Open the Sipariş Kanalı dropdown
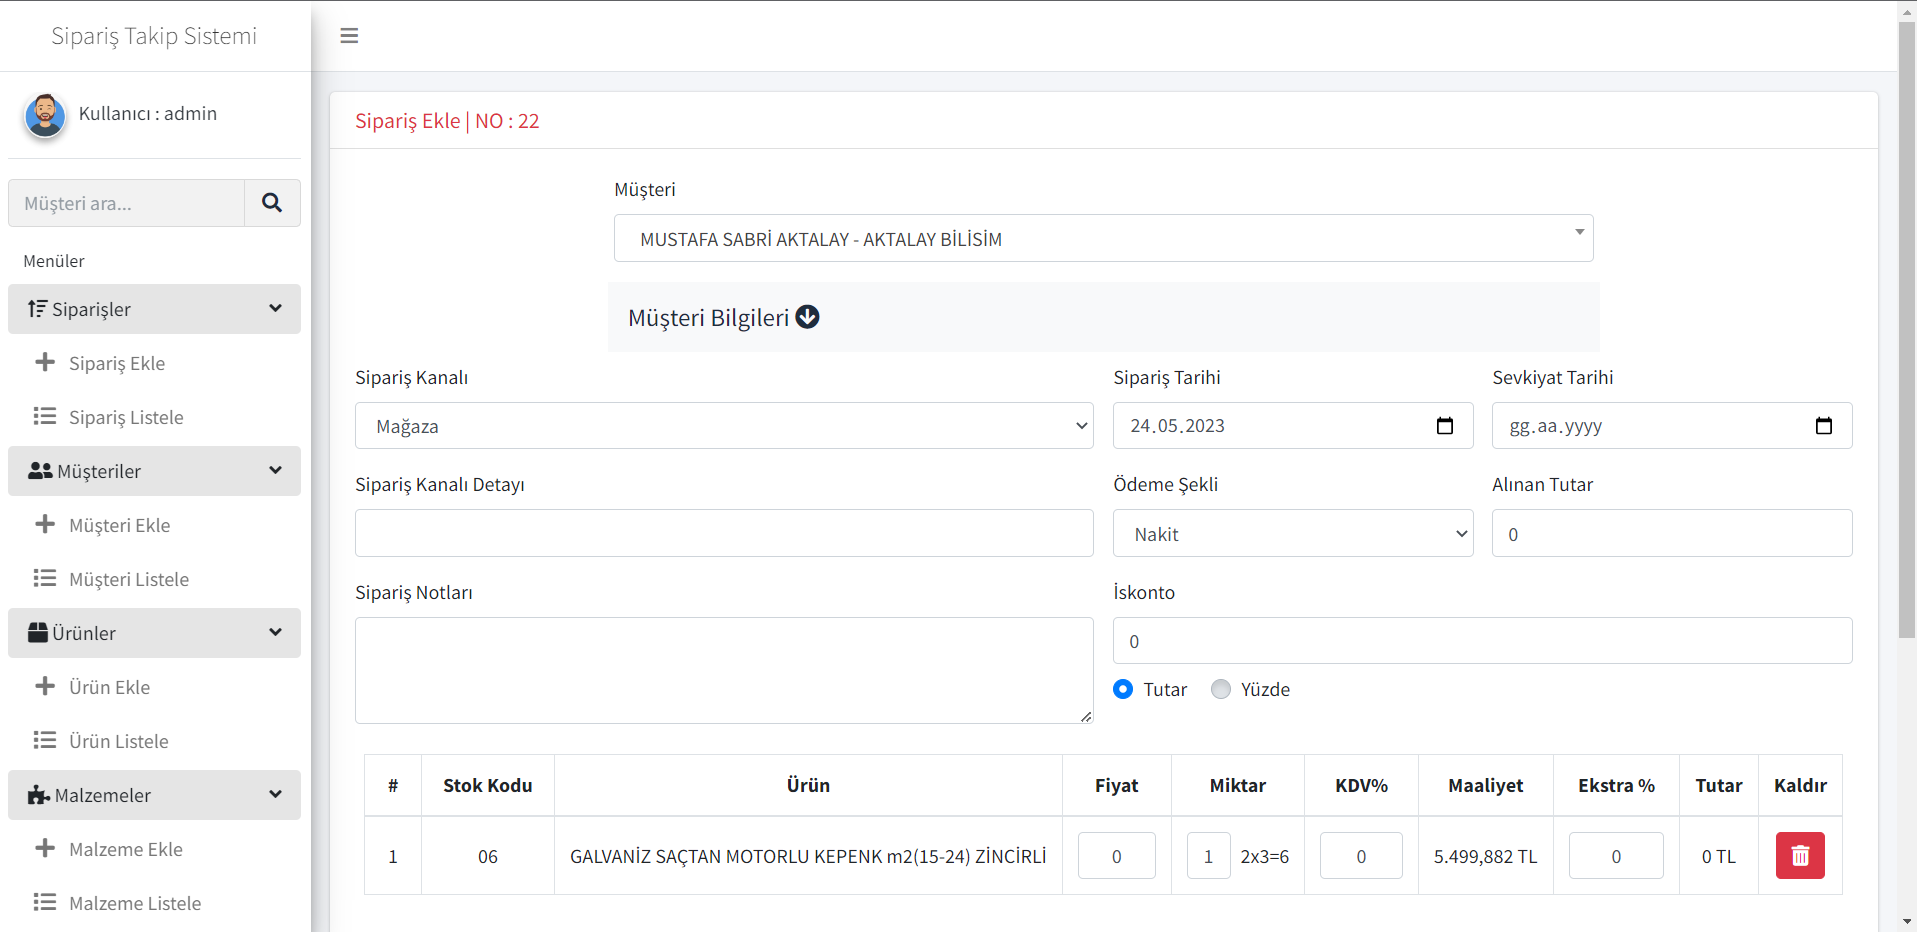The height and width of the screenshot is (932, 1917). [723, 426]
